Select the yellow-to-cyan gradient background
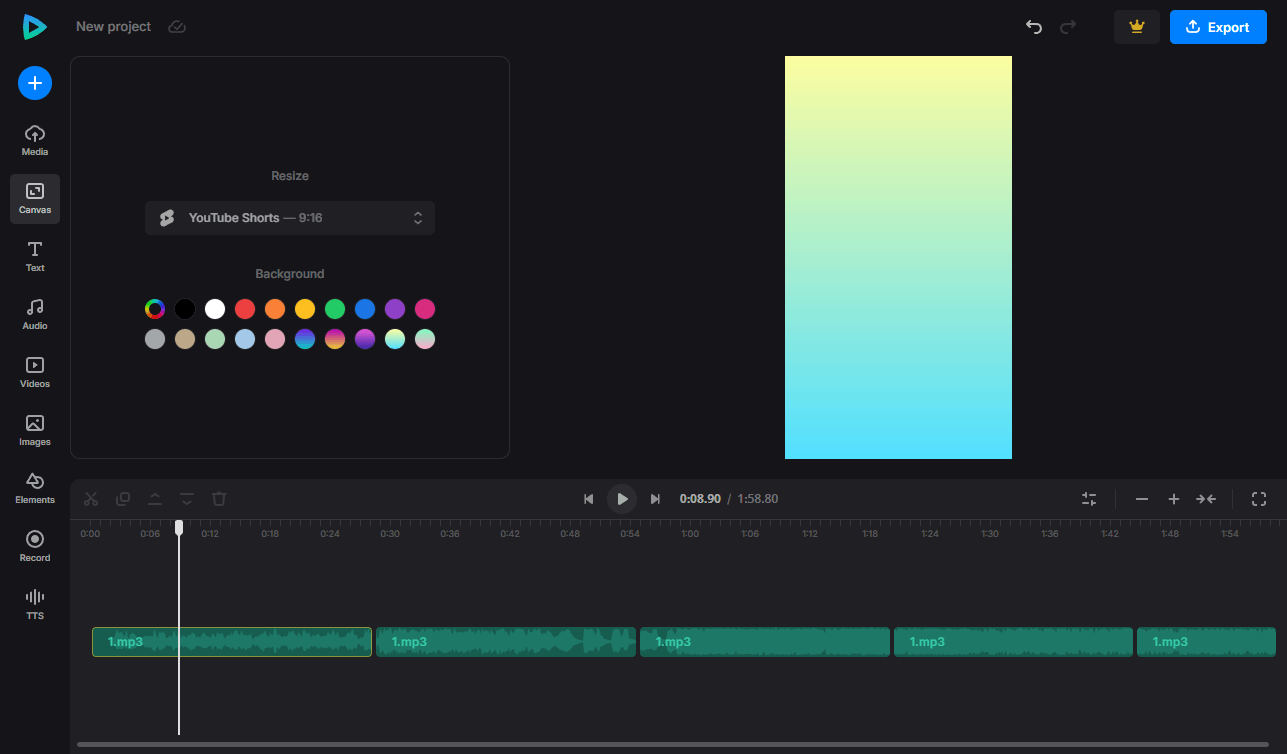The width and height of the screenshot is (1287, 754). (x=395, y=339)
